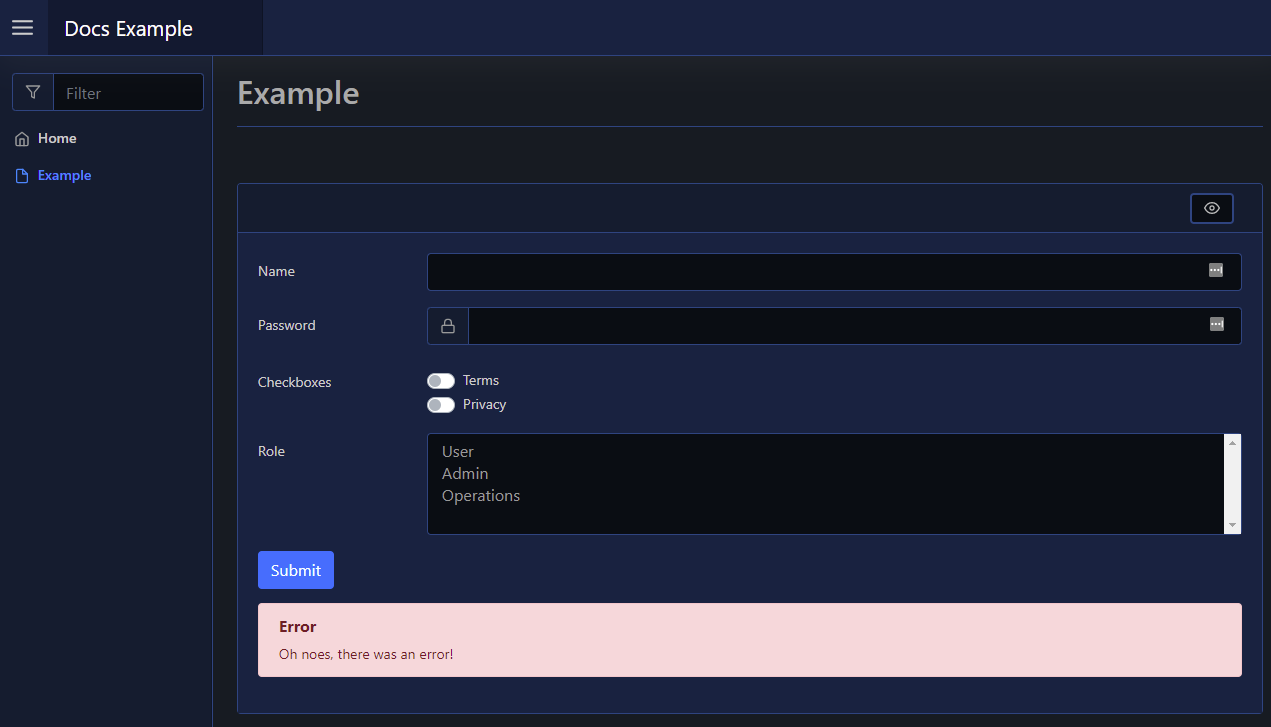The height and width of the screenshot is (727, 1271).
Task: Open the hamburger navigation menu
Action: (x=22, y=28)
